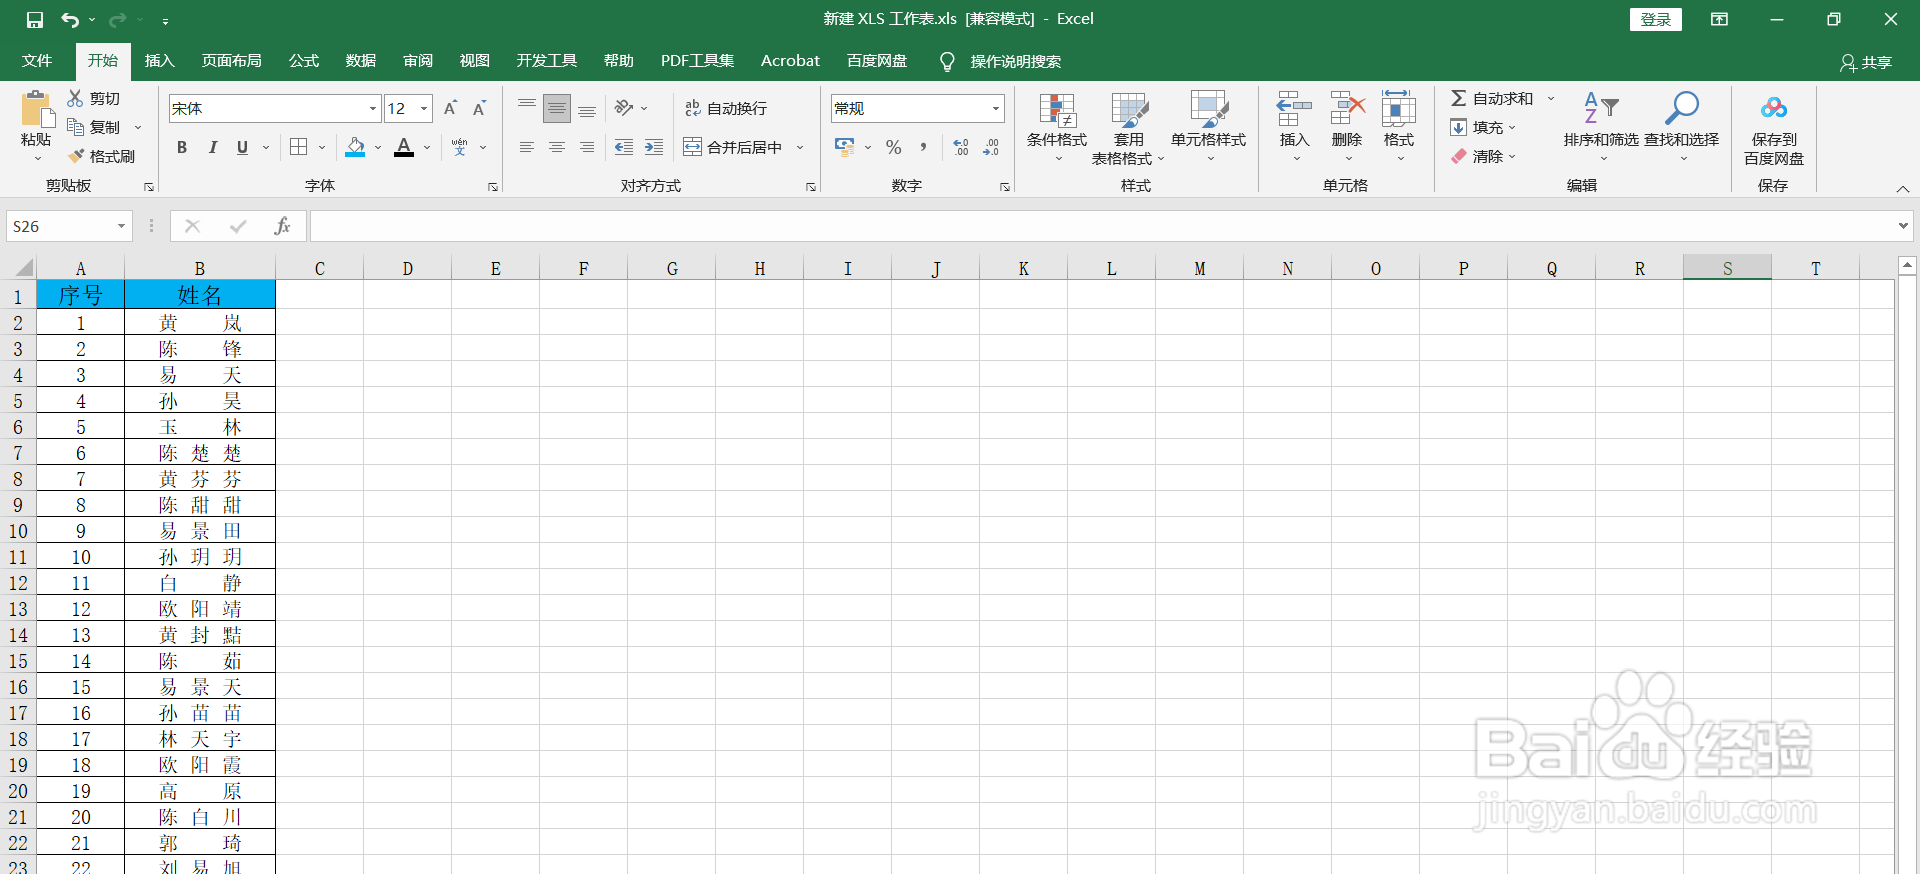Click the text orientation icon

pyautogui.click(x=624, y=108)
